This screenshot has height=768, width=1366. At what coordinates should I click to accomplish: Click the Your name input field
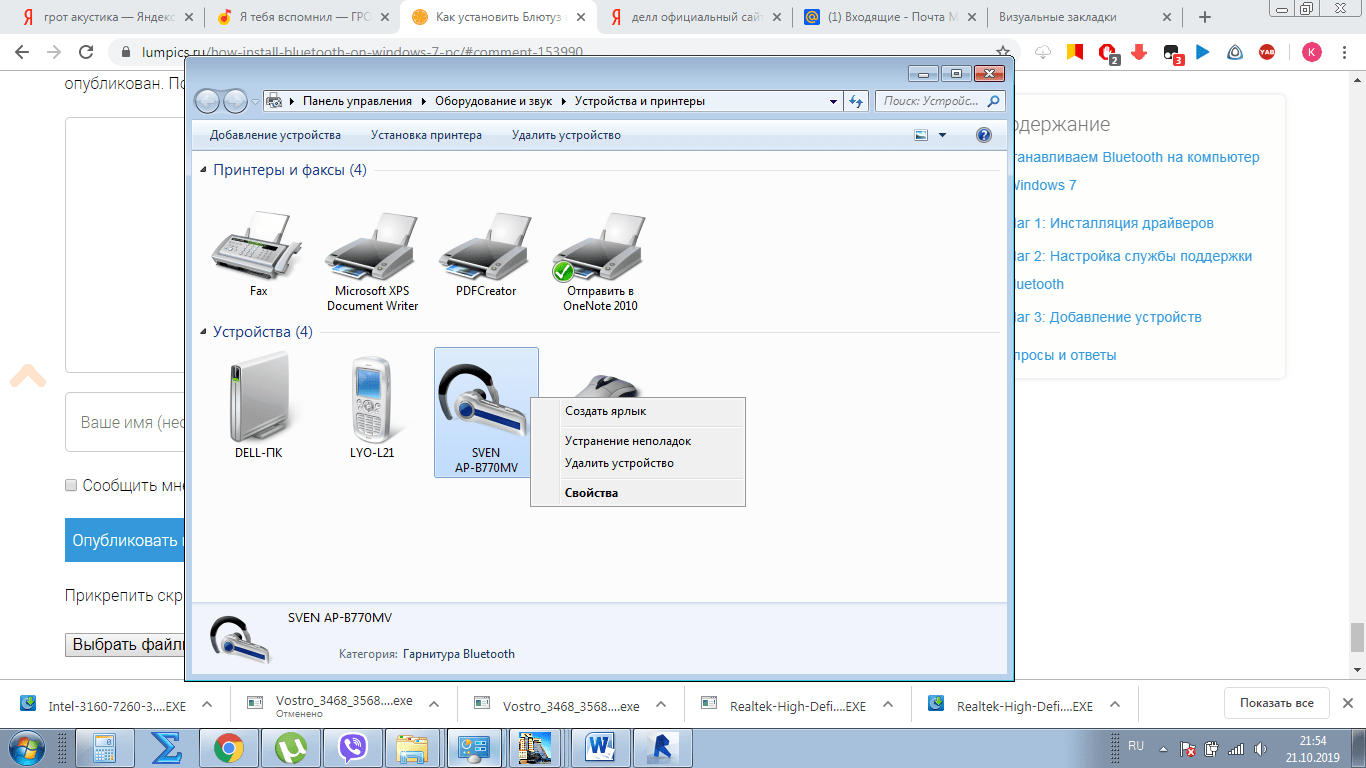coord(126,422)
